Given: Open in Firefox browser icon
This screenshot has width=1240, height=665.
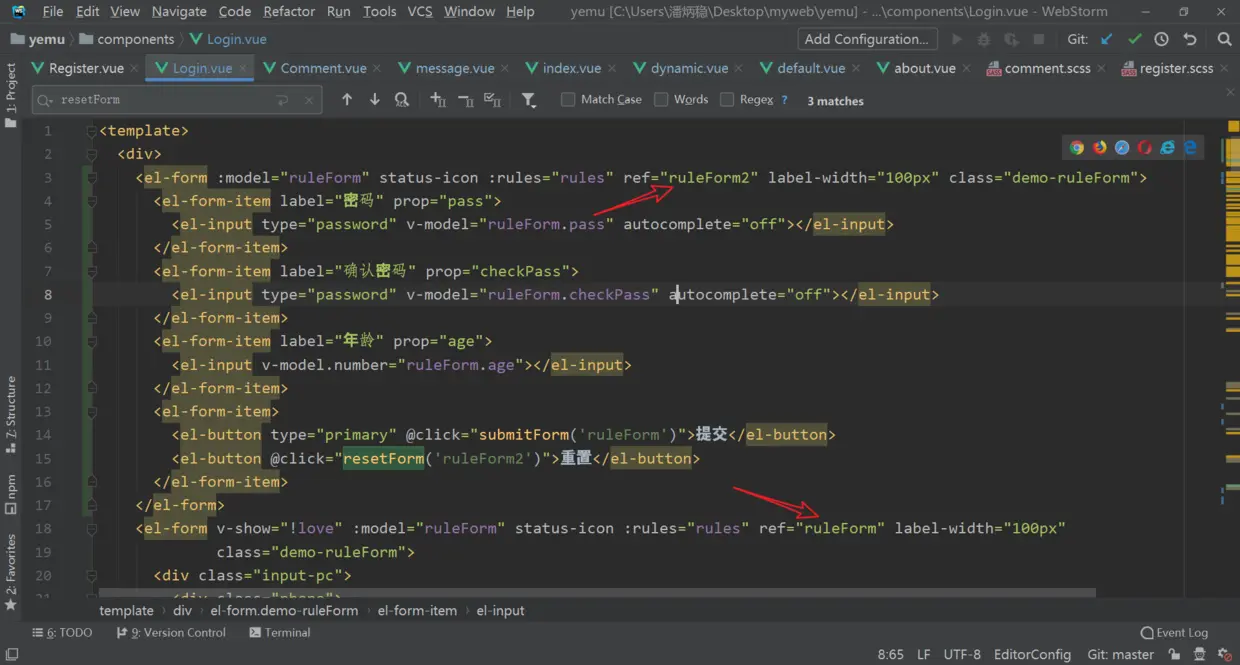Looking at the screenshot, I should pyautogui.click(x=1100, y=147).
